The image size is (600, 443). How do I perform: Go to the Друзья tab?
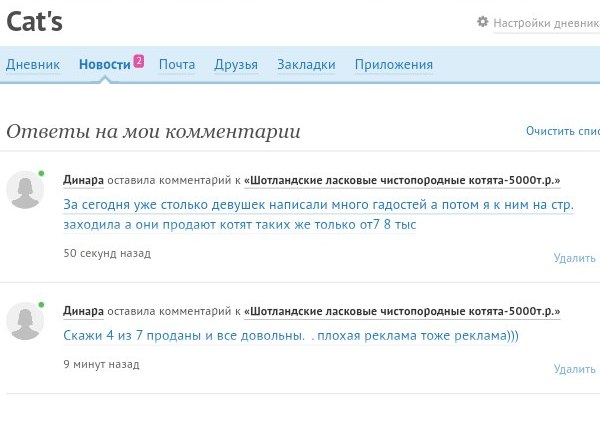click(x=236, y=65)
